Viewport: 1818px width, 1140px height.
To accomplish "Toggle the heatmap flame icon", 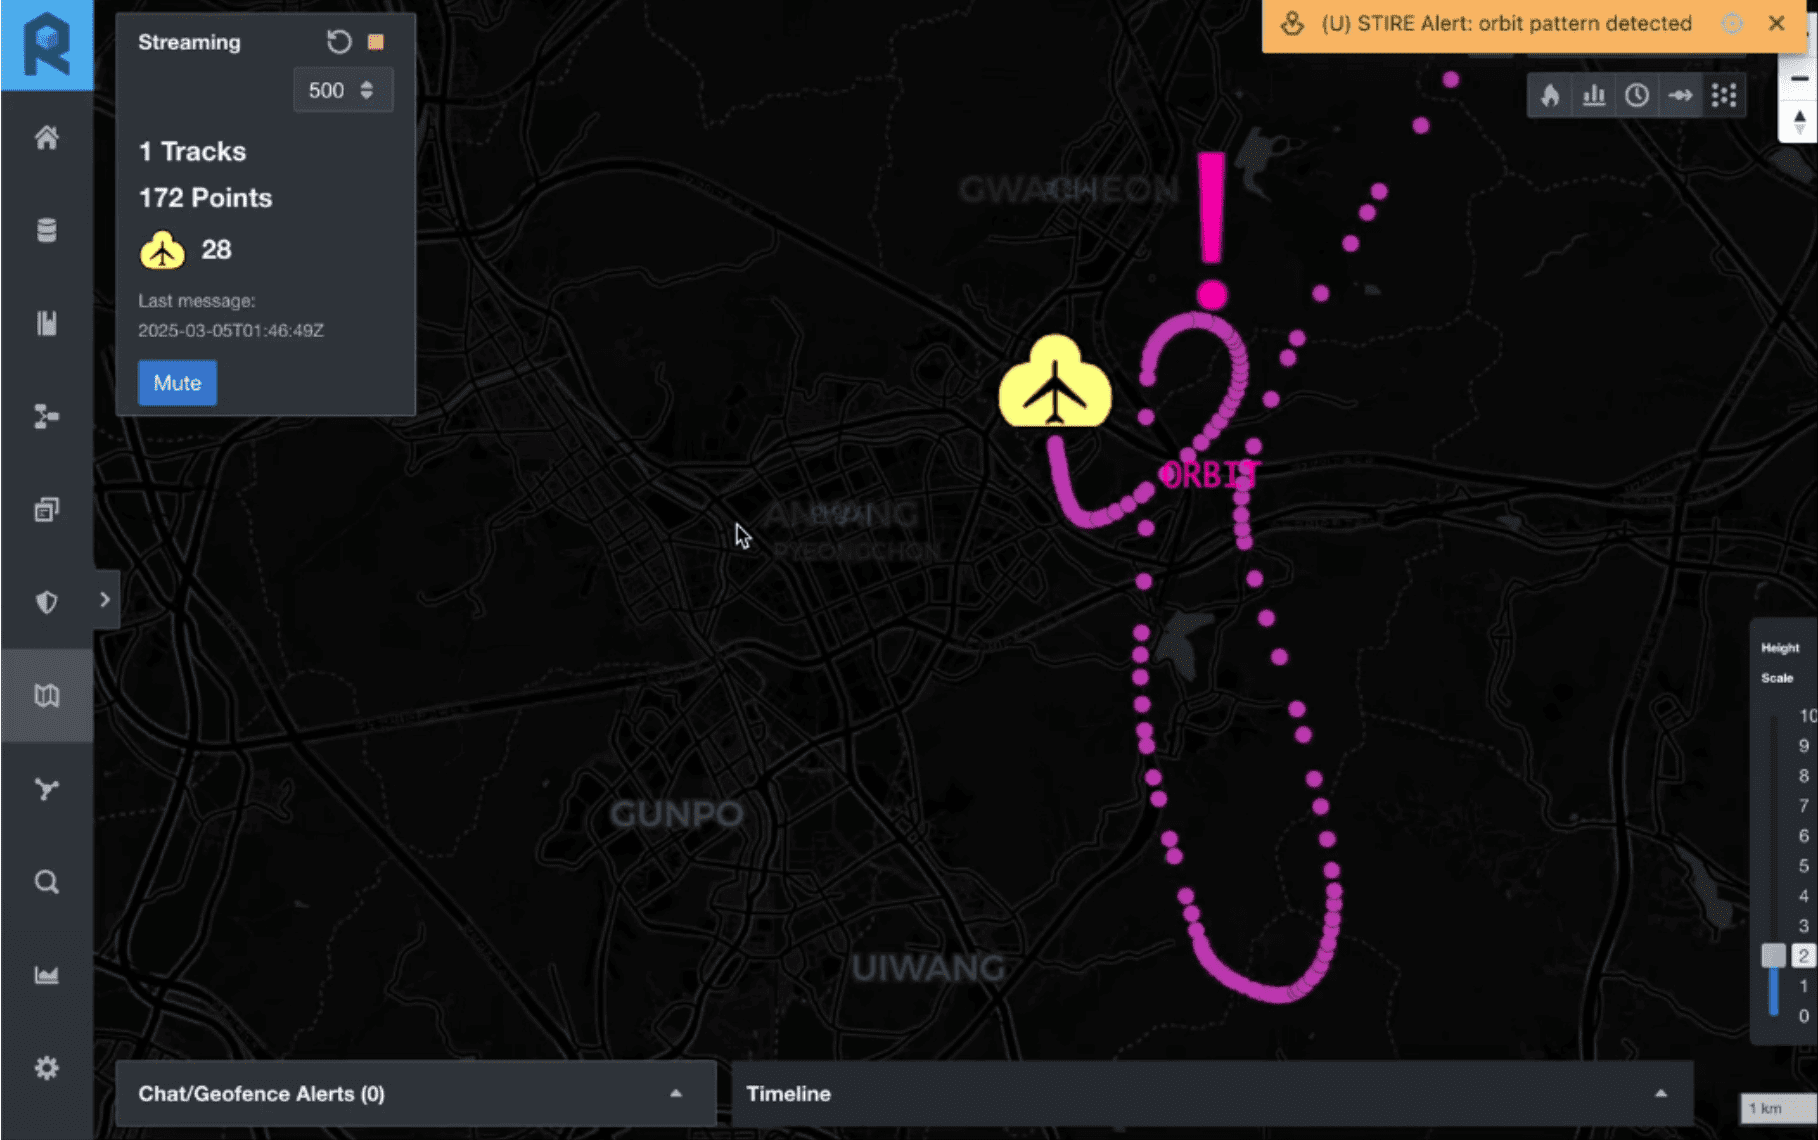I will [x=1550, y=96].
